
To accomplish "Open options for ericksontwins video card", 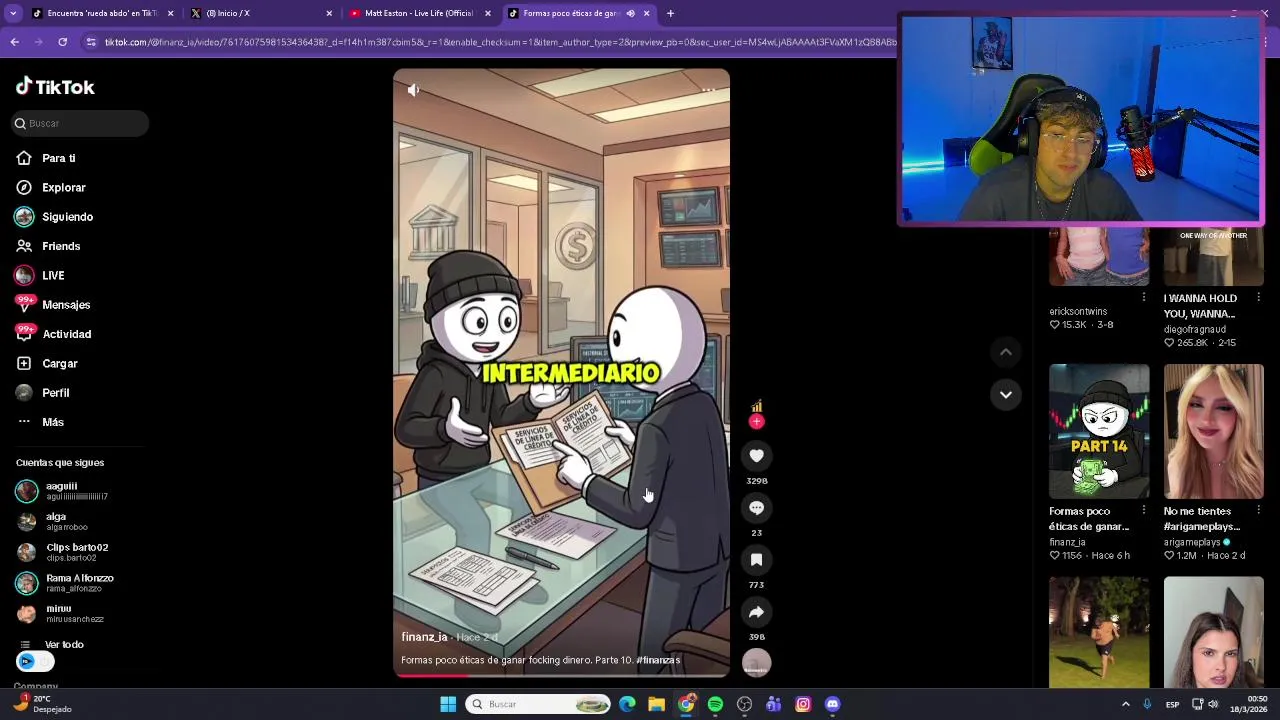I will [x=1144, y=298].
